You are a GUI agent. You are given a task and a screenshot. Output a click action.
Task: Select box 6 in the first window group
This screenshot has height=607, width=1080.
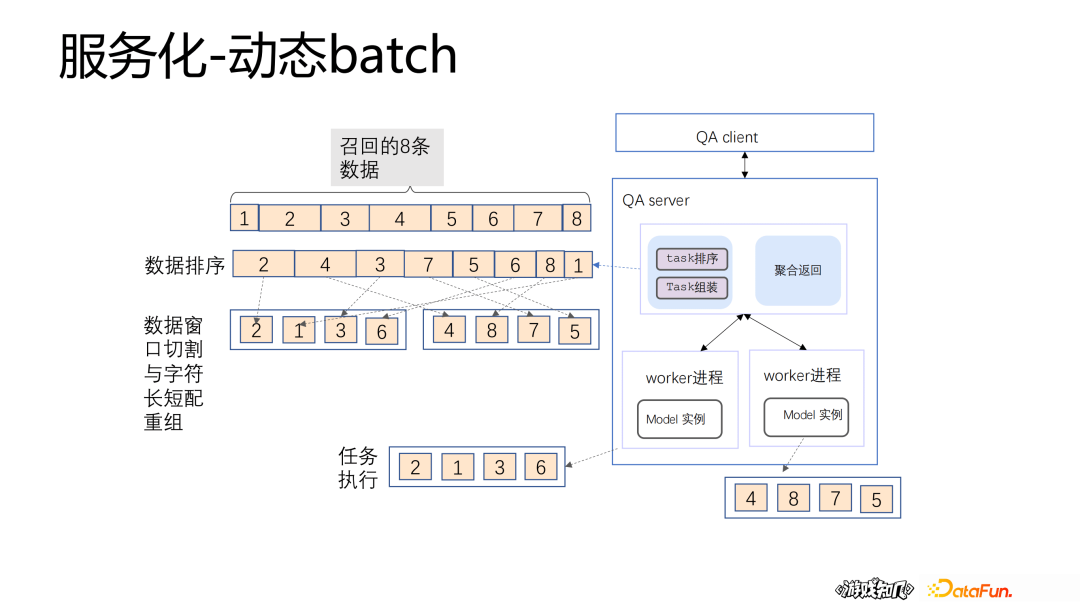click(x=382, y=331)
